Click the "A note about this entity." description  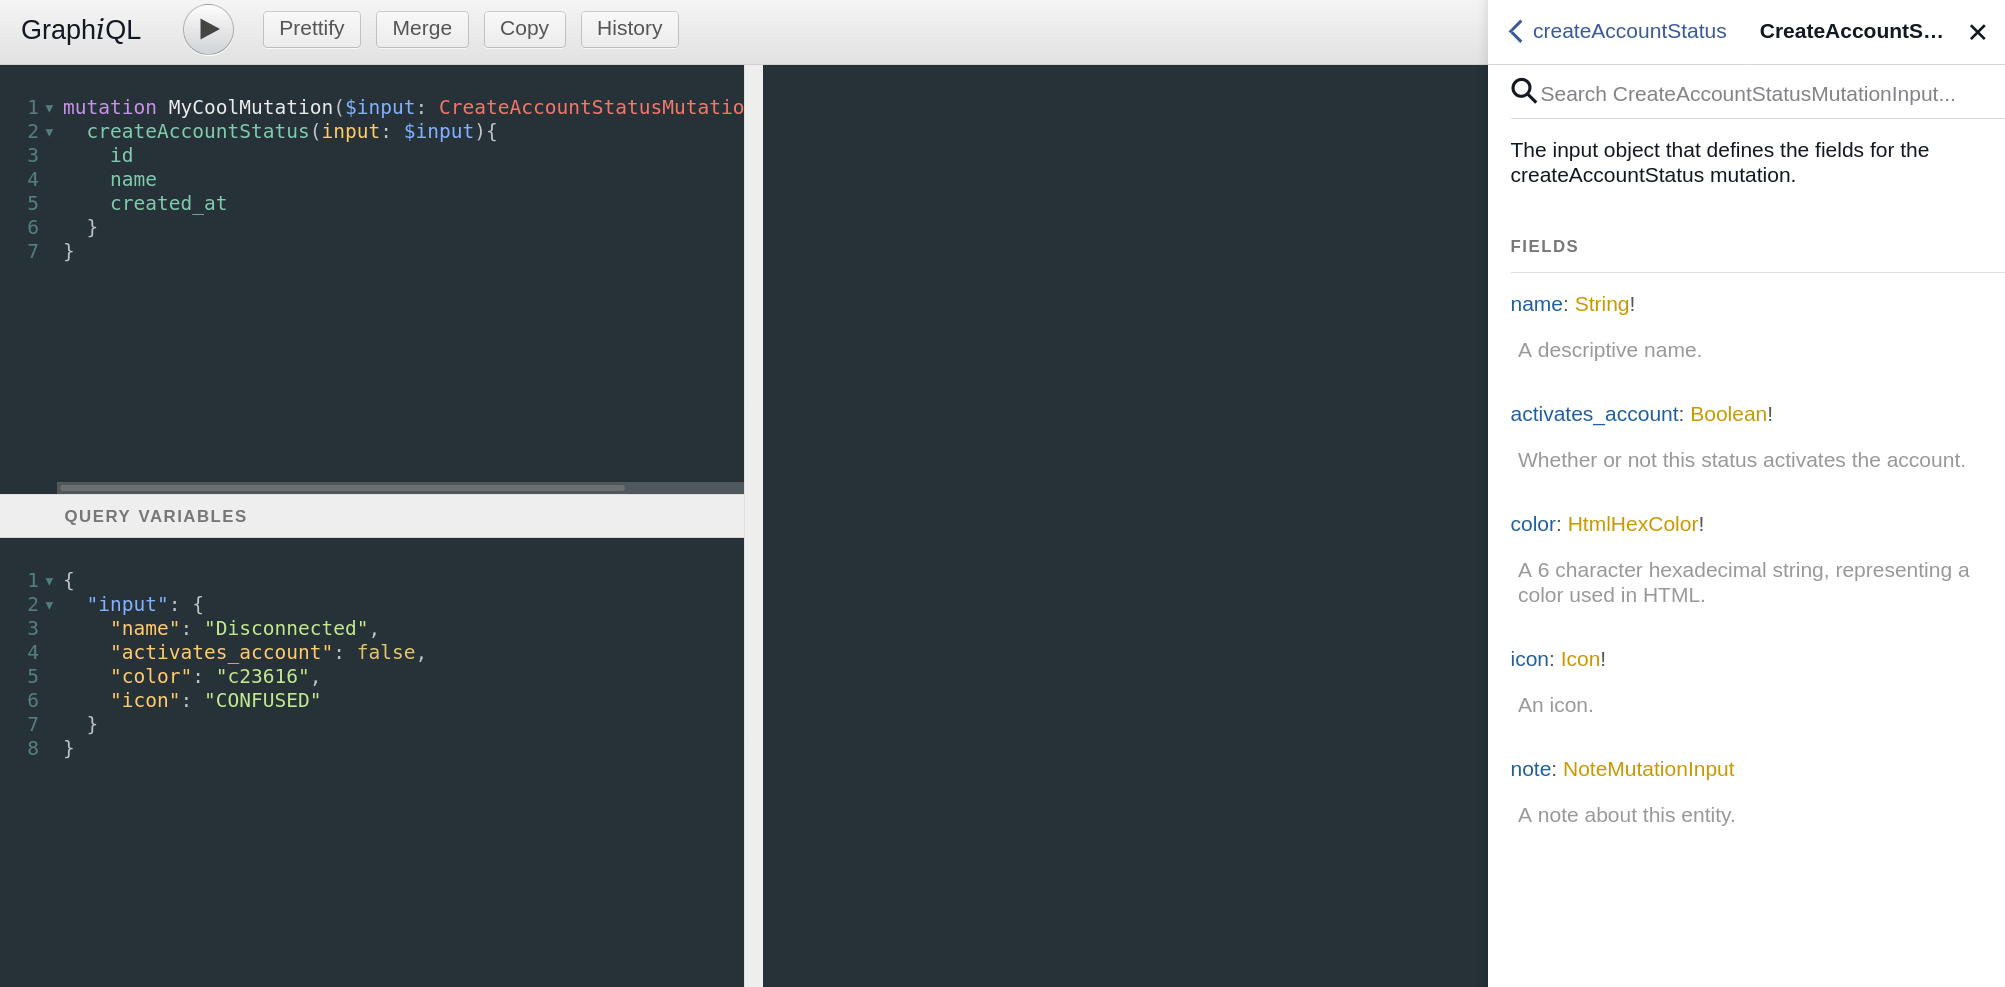coord(1626,815)
